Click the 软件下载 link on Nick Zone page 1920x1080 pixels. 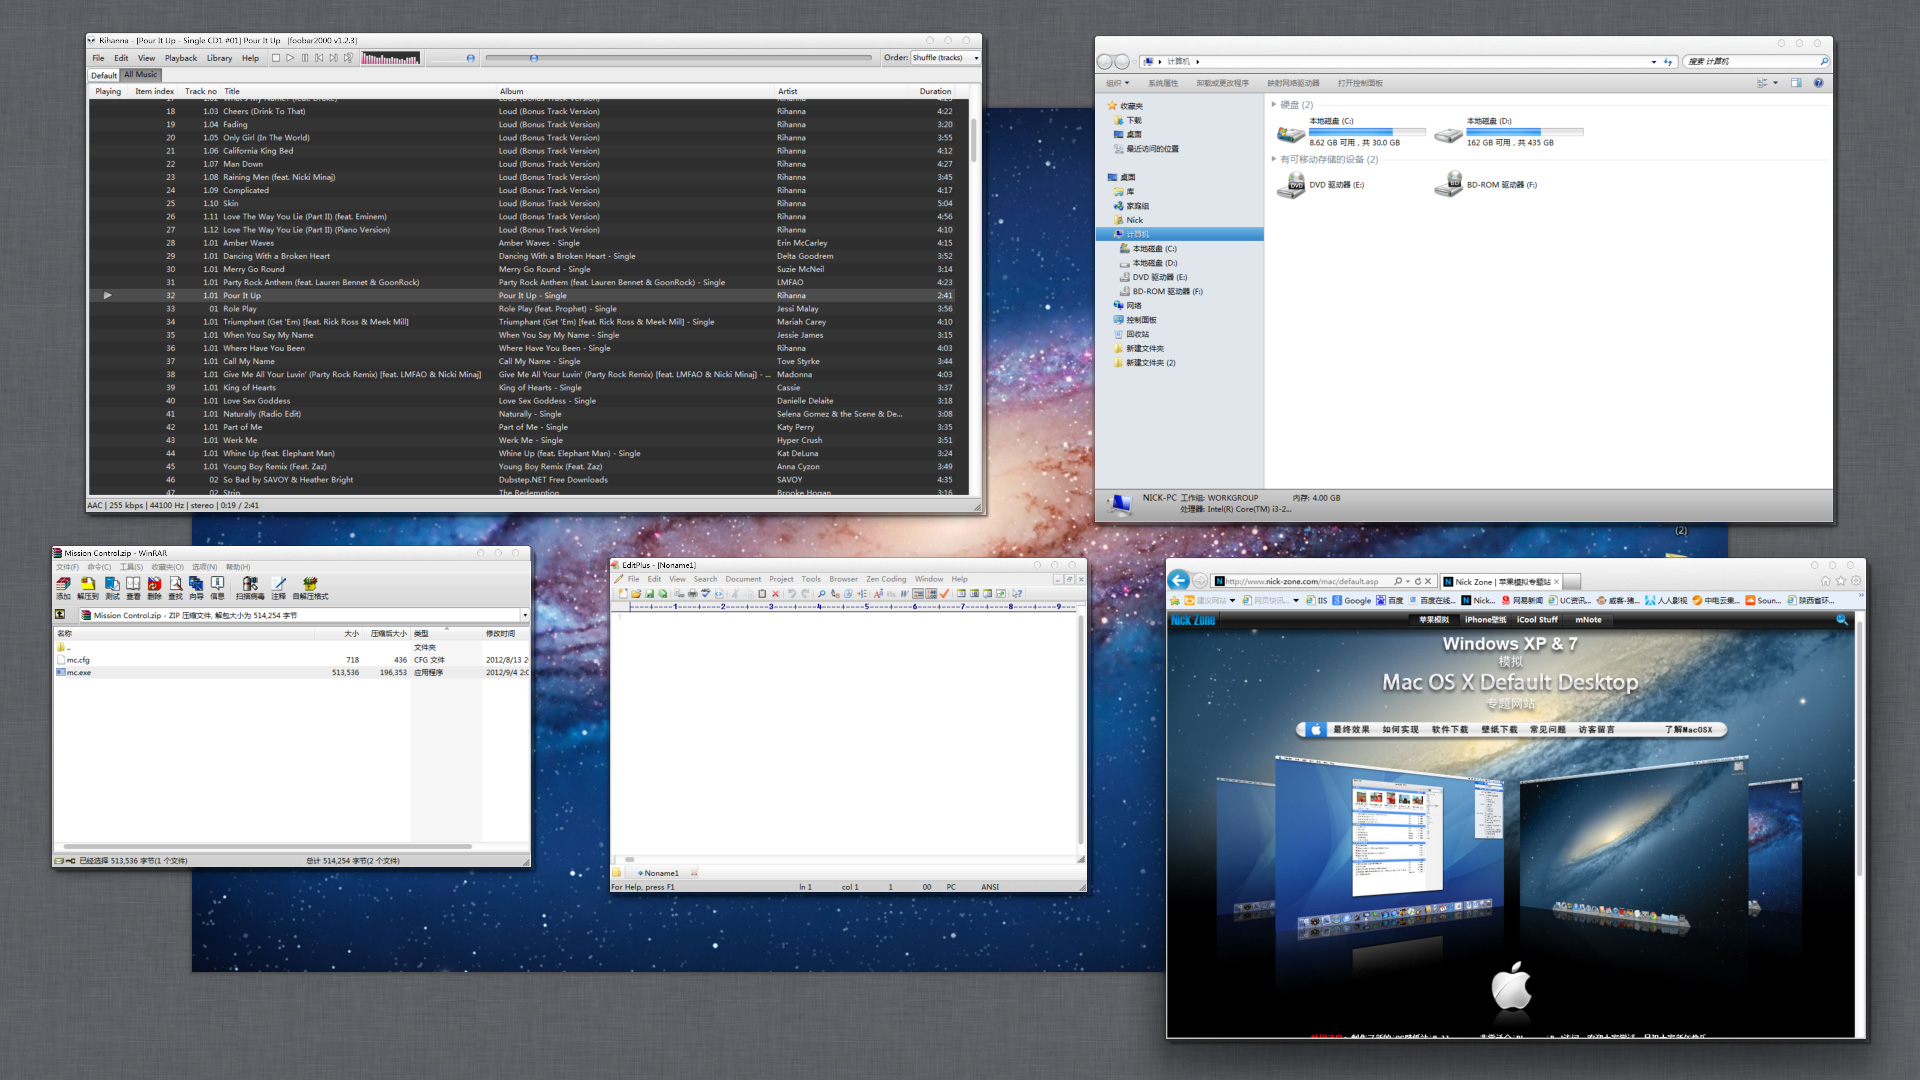click(1449, 730)
